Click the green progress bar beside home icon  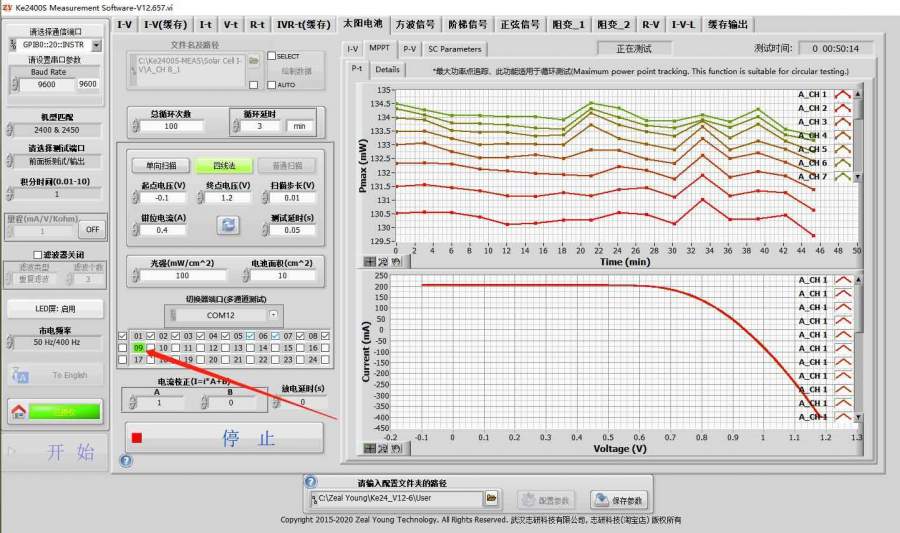tap(65, 411)
